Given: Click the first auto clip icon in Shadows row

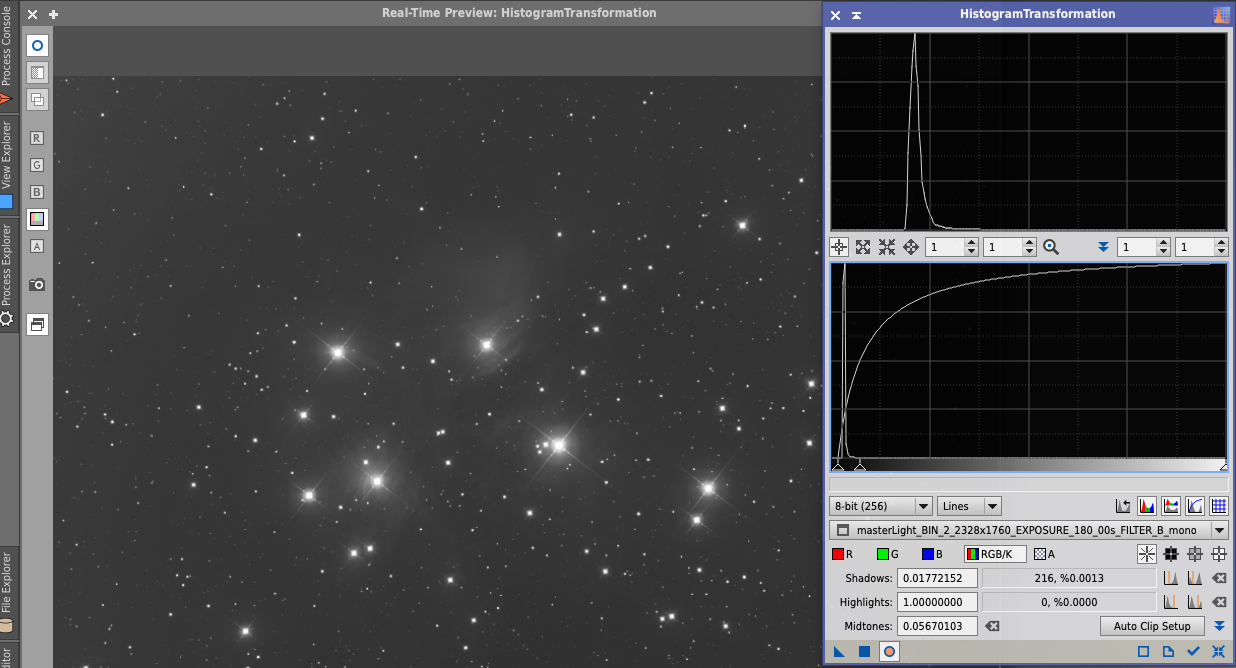Looking at the screenshot, I should click(1171, 578).
